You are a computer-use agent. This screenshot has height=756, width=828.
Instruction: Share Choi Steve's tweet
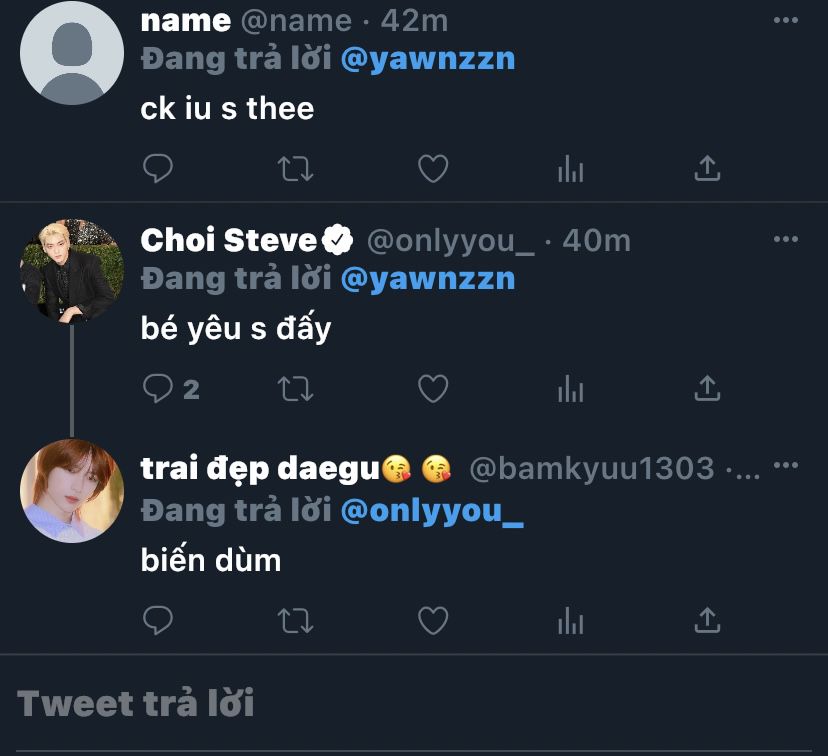coord(707,388)
